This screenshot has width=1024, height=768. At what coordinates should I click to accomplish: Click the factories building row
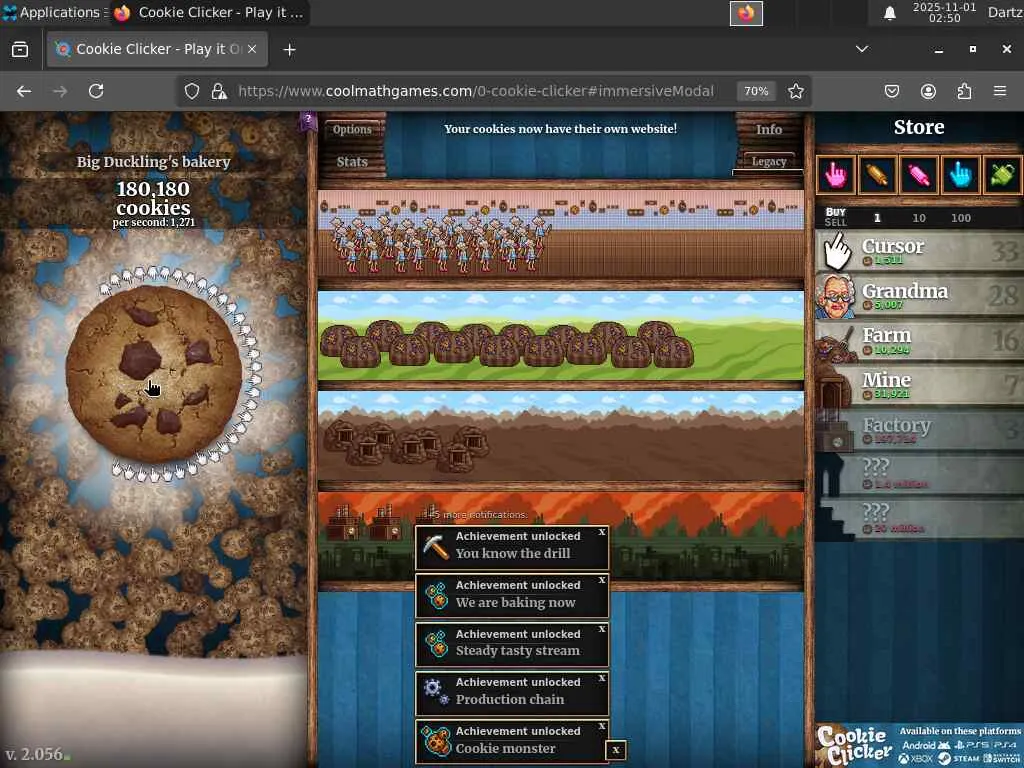click(560, 537)
